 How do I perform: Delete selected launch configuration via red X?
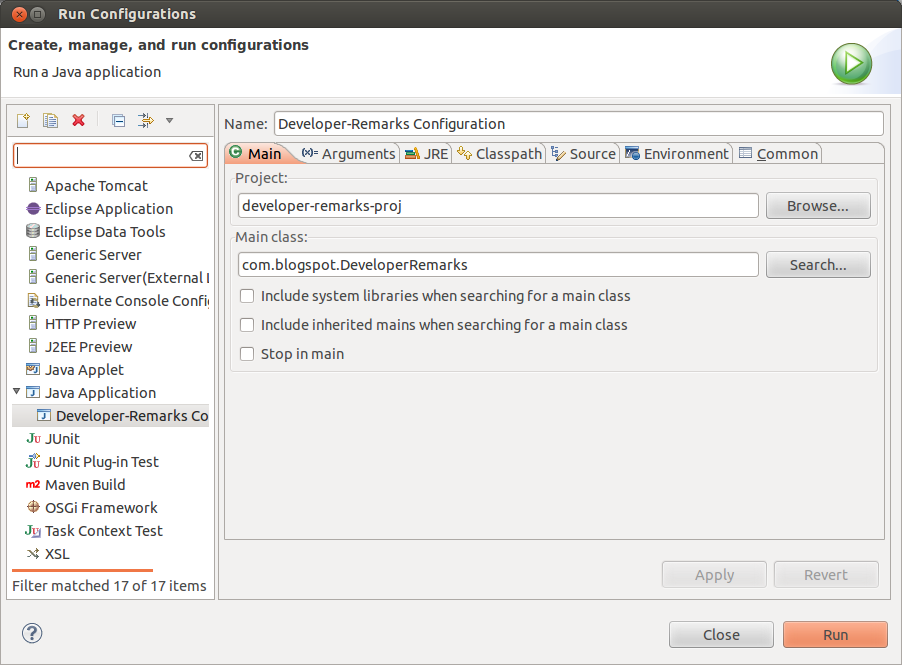point(79,121)
